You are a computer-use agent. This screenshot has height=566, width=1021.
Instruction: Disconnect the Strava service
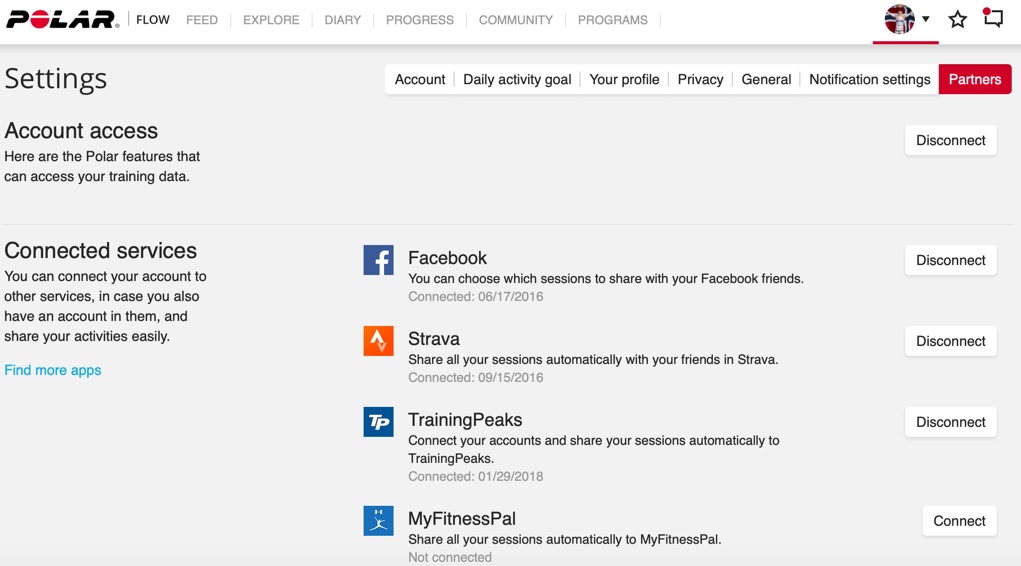tap(950, 341)
